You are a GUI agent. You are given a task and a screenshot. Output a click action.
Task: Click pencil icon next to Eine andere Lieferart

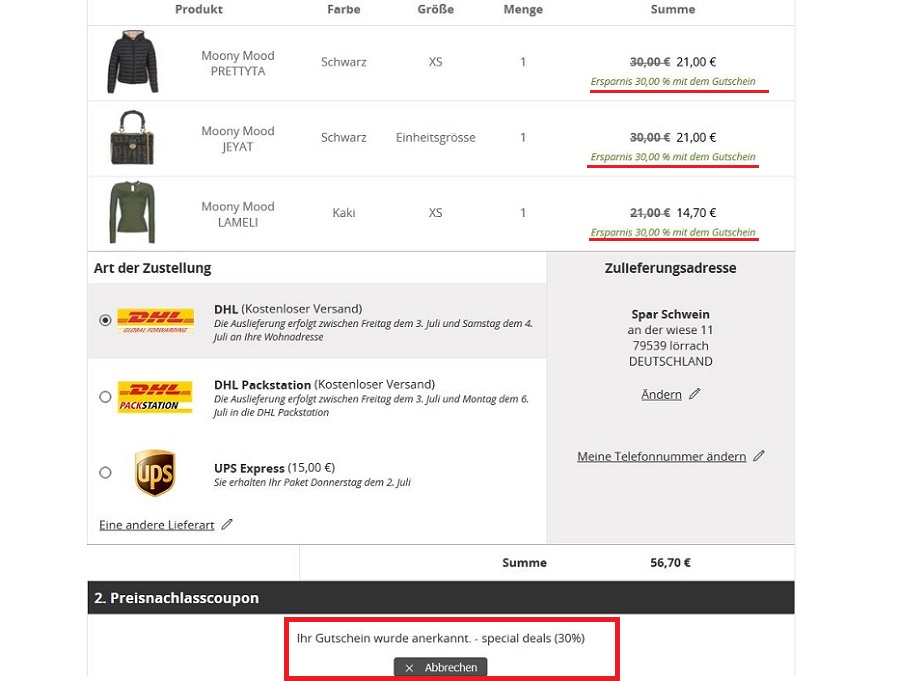tap(227, 524)
